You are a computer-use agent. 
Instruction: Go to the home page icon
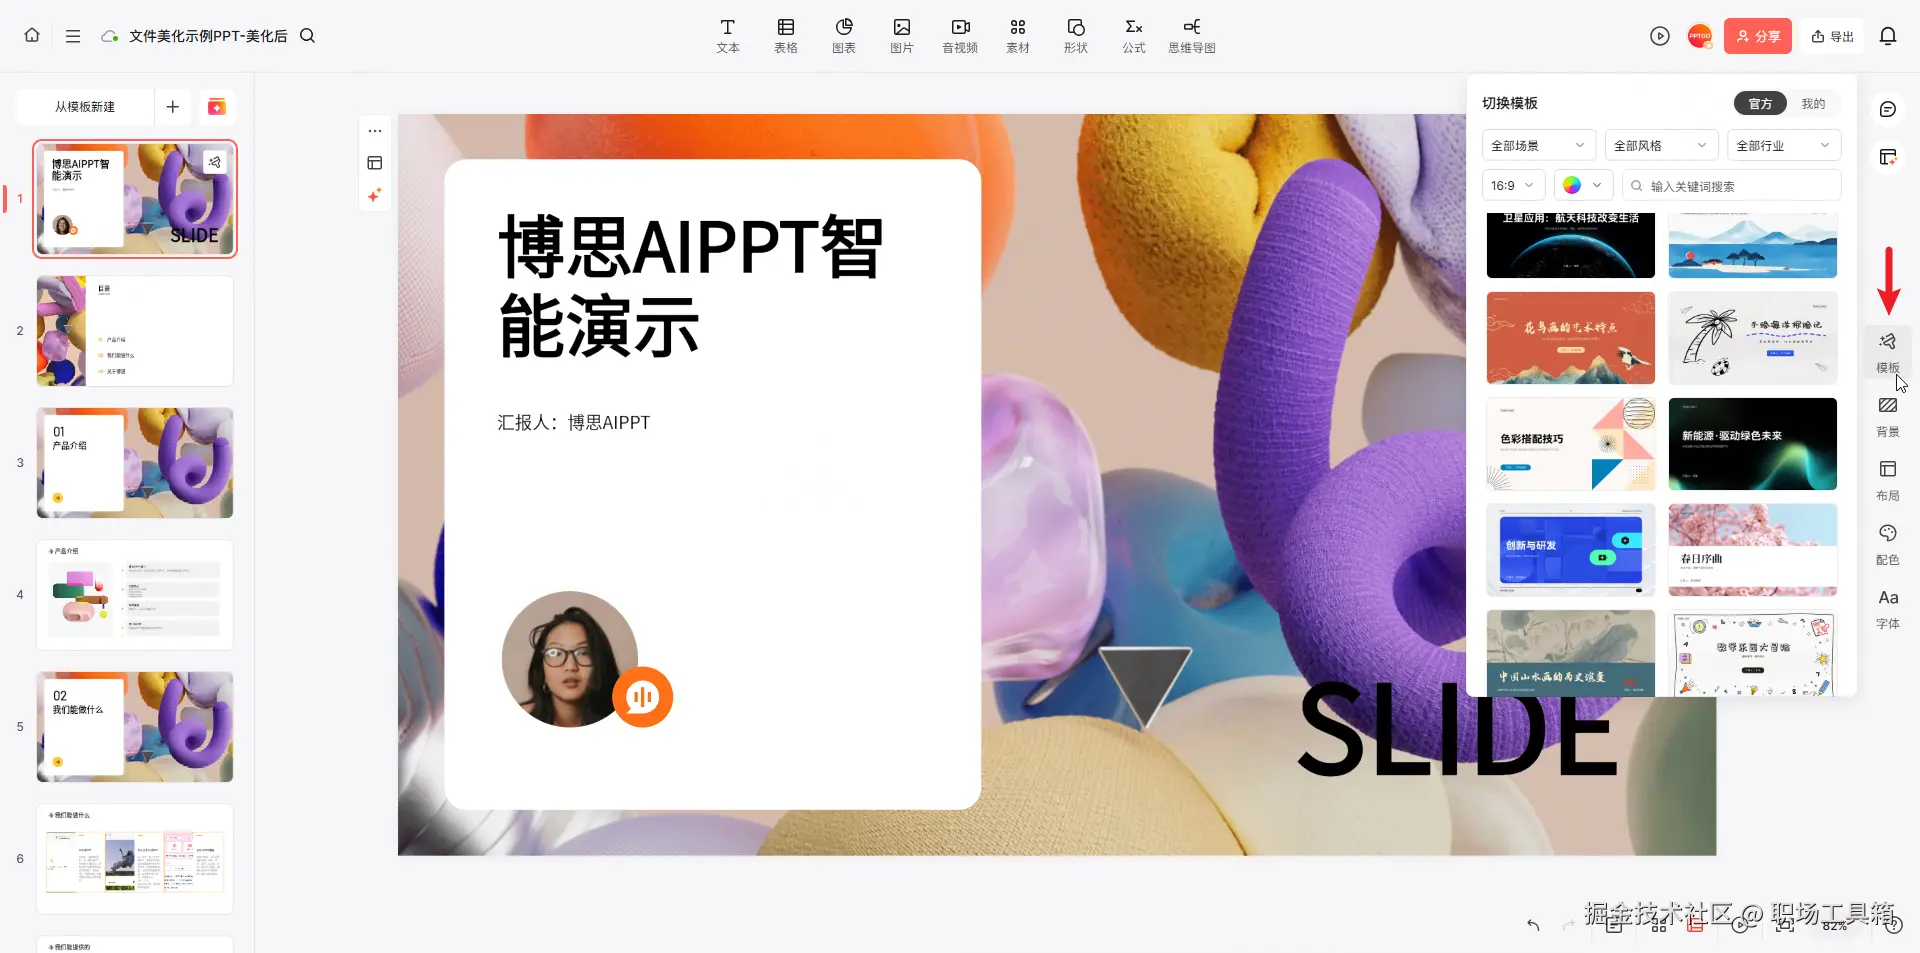click(x=32, y=35)
